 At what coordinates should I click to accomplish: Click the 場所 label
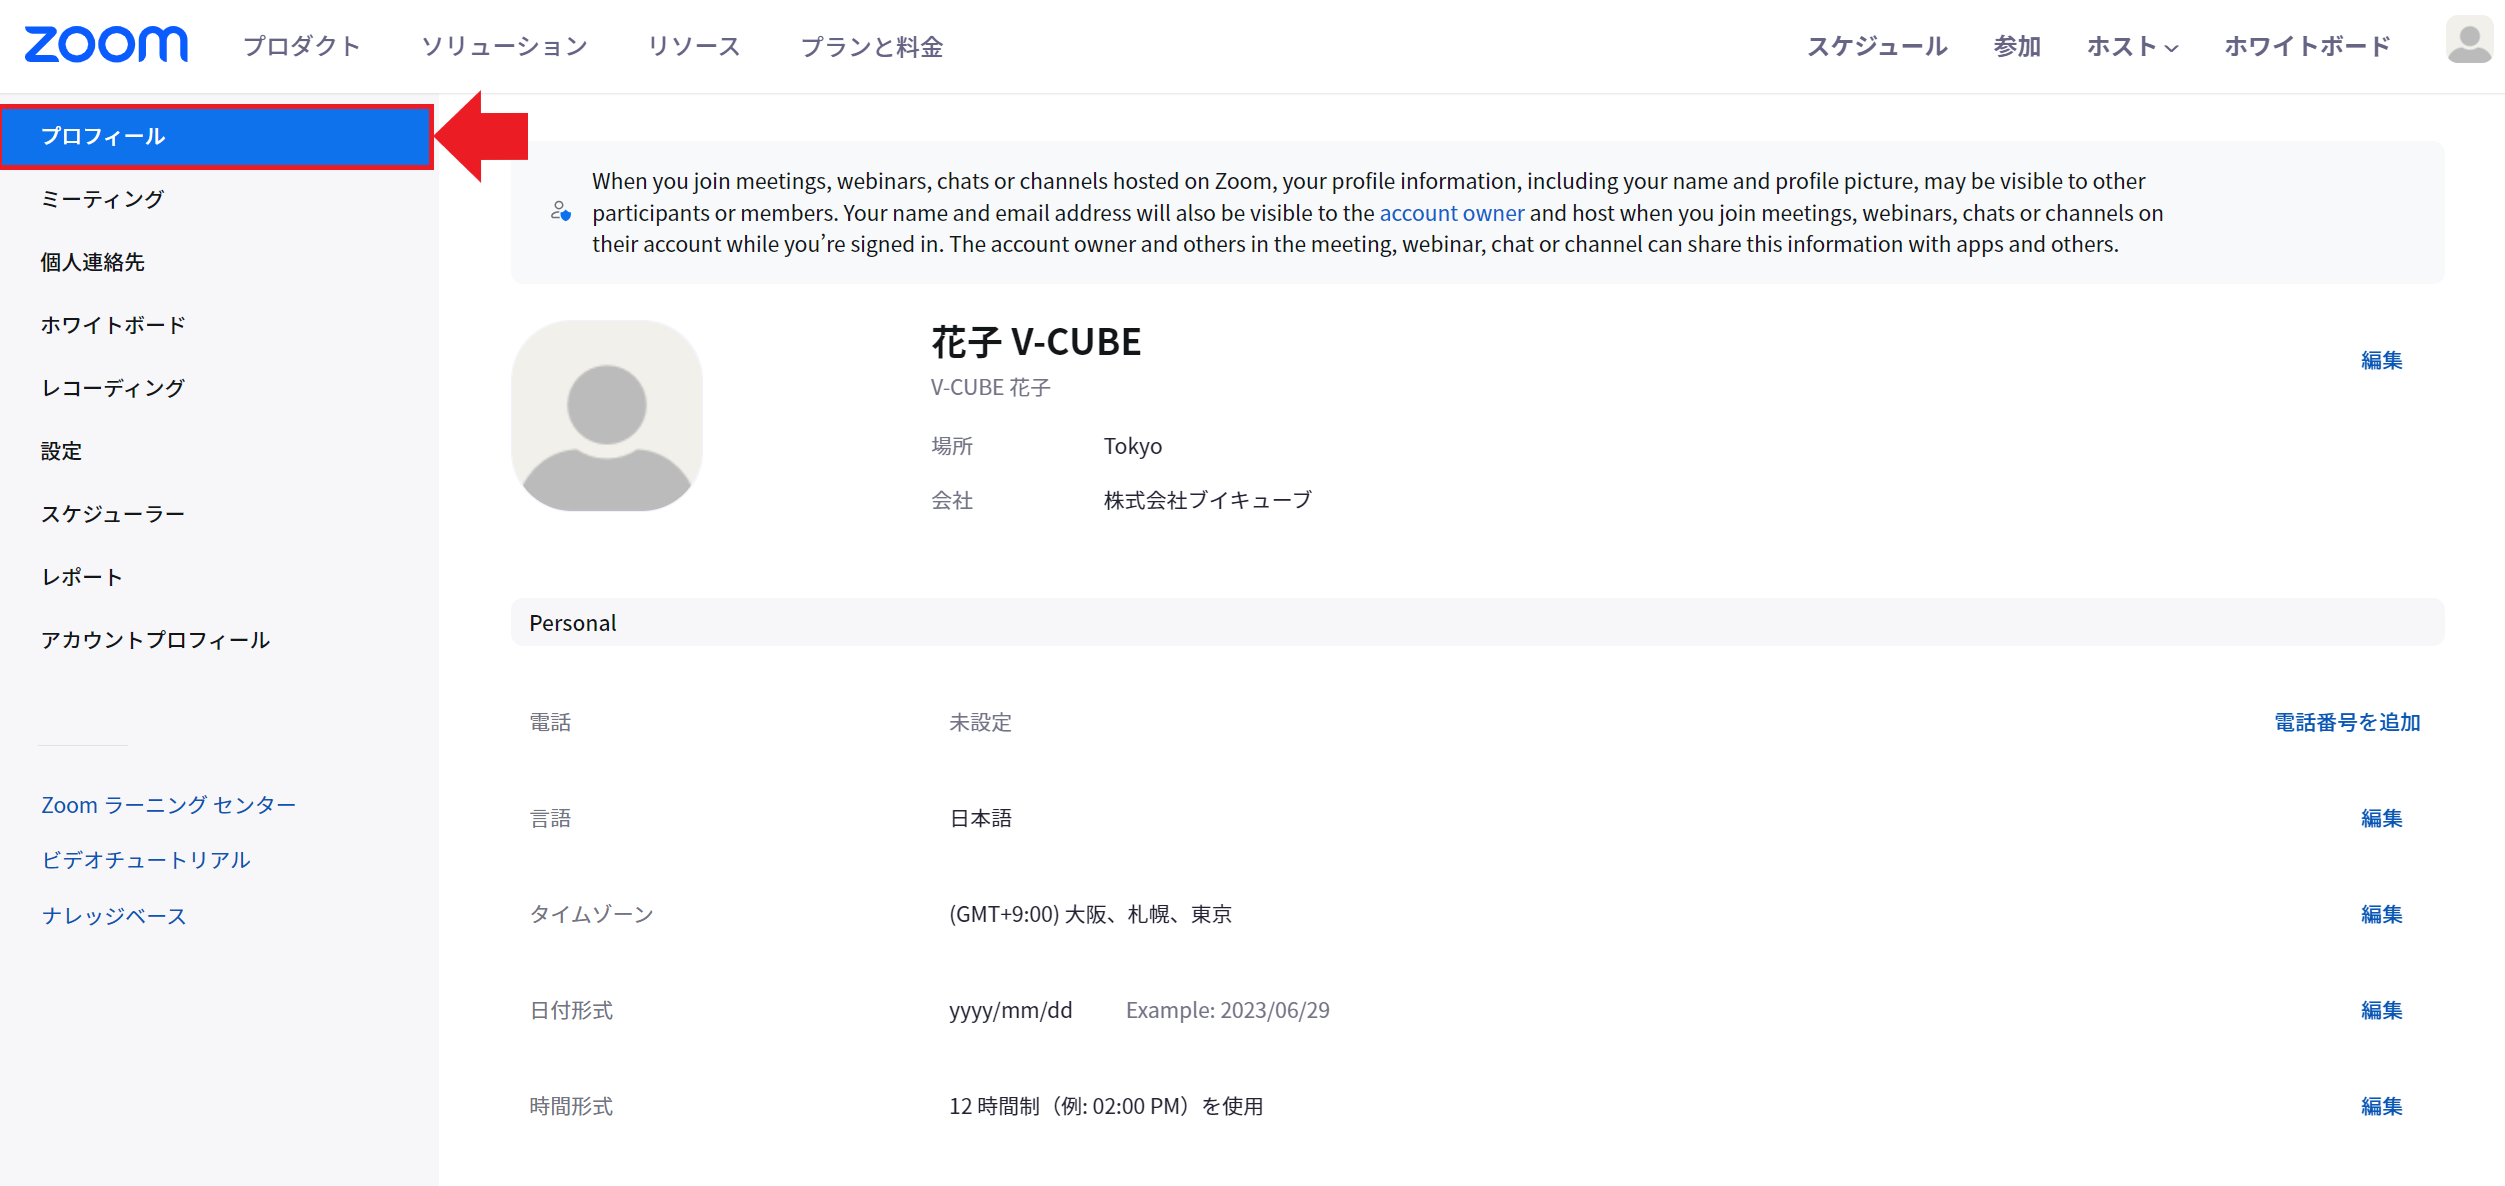click(x=952, y=446)
